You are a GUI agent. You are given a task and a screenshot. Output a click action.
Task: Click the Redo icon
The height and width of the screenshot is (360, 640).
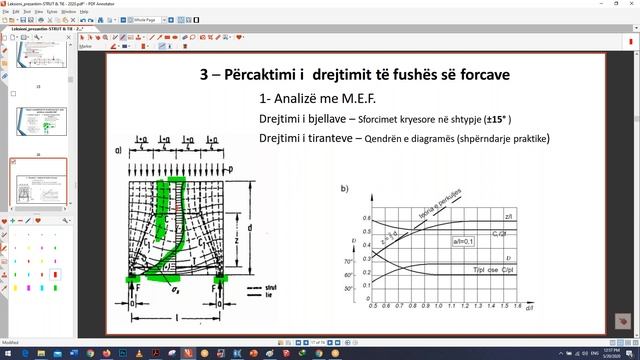click(91, 20)
